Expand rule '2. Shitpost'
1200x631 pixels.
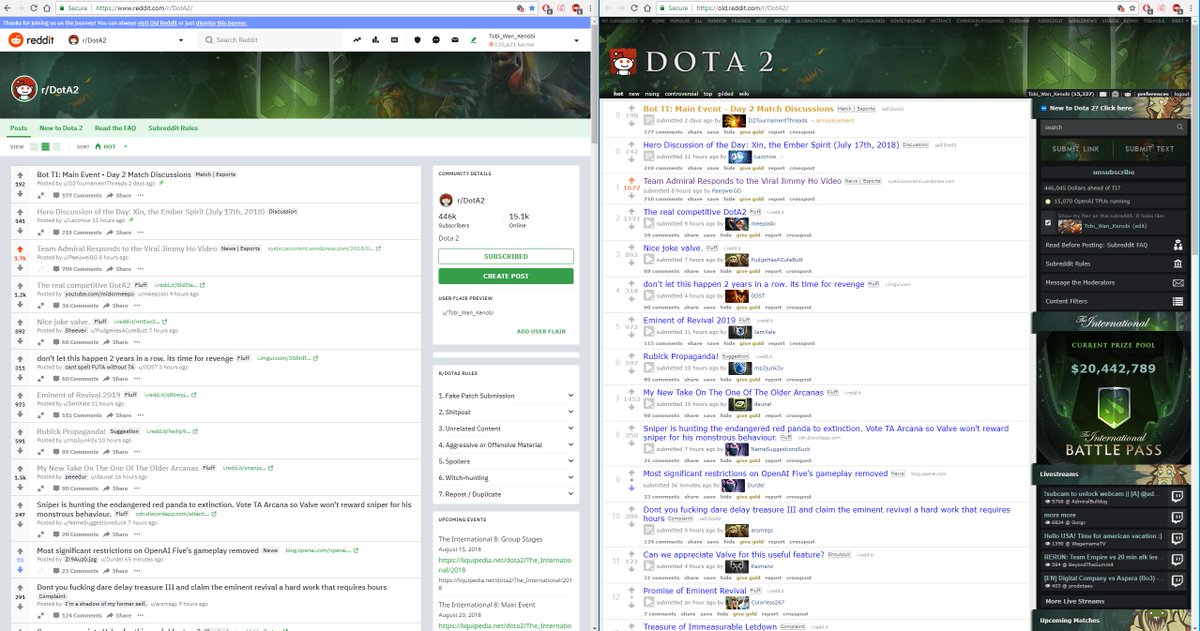[x=505, y=412]
